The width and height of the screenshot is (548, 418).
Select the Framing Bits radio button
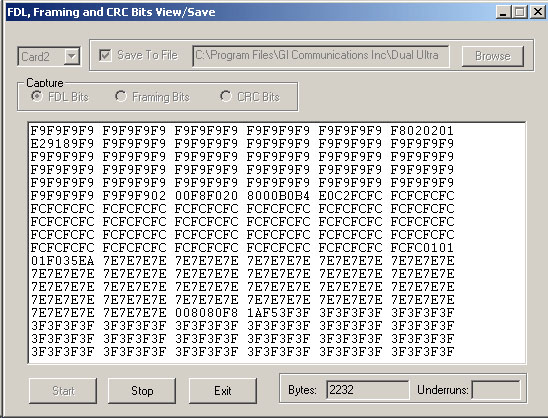click(x=121, y=96)
